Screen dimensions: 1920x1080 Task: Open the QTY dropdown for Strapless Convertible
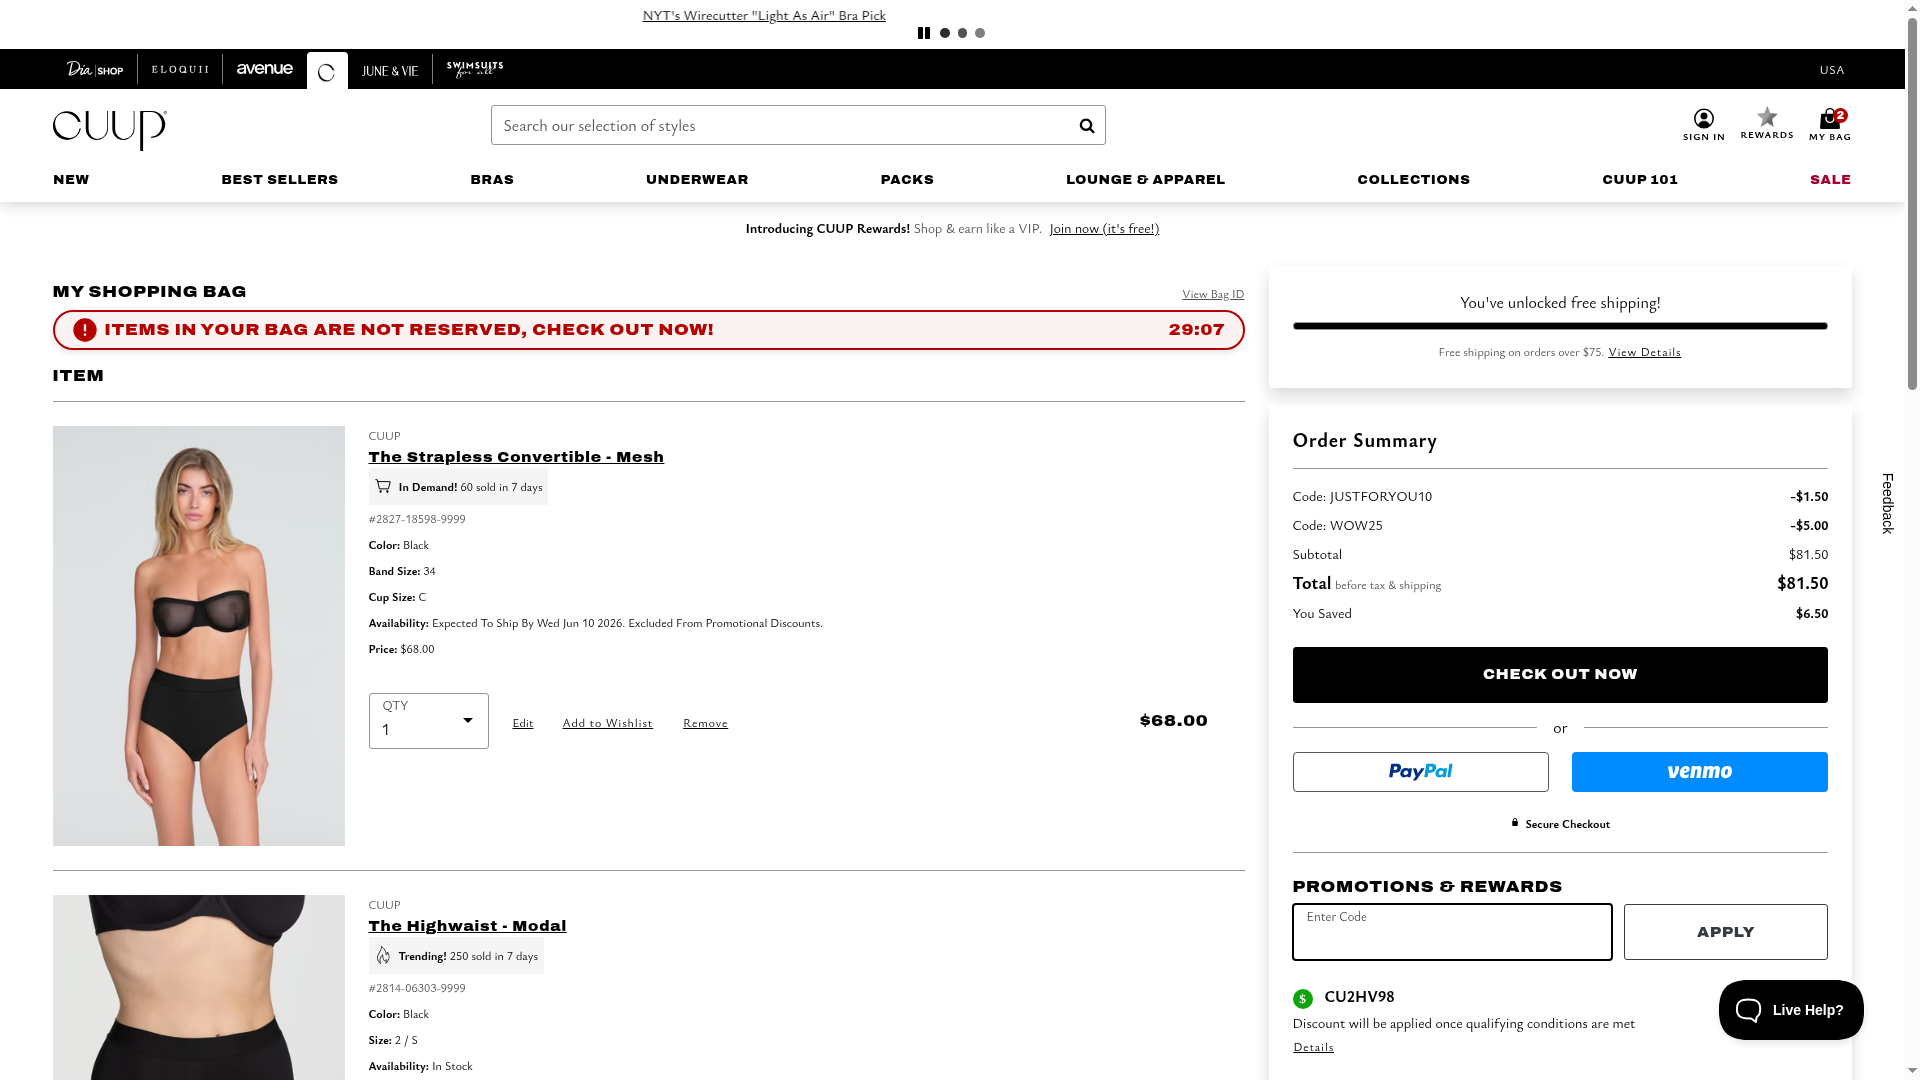[x=428, y=721]
